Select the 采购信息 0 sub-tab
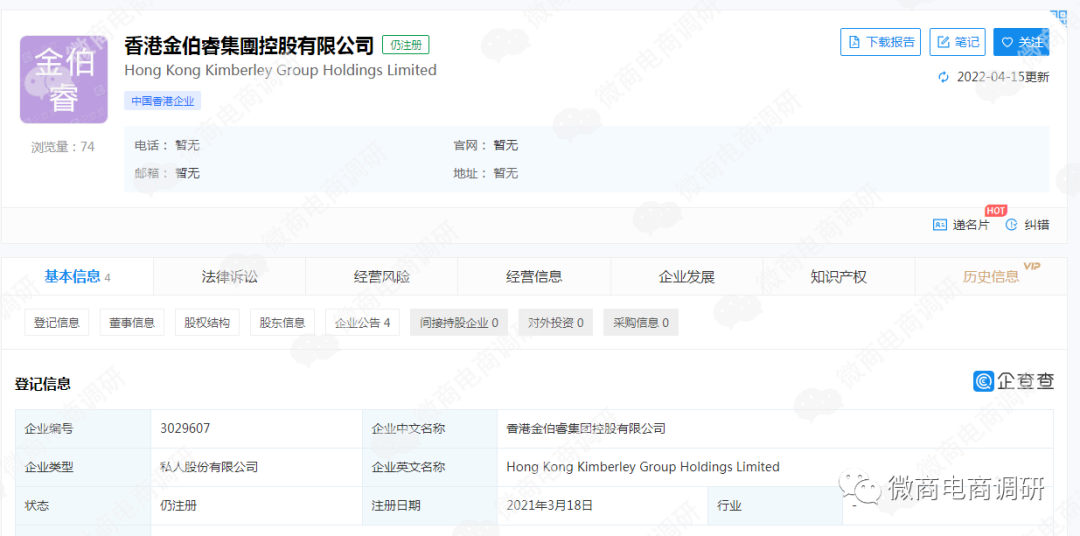1080x536 pixels. 641,322
